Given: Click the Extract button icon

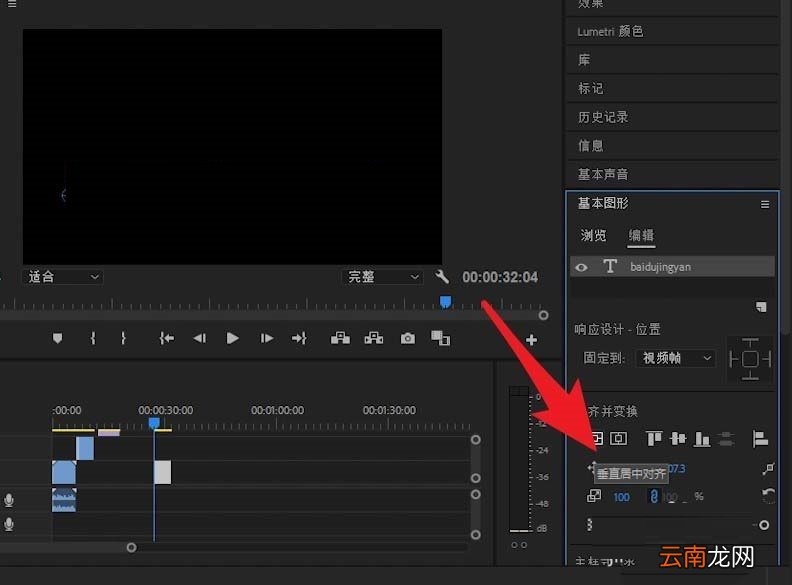Looking at the screenshot, I should click(374, 338).
